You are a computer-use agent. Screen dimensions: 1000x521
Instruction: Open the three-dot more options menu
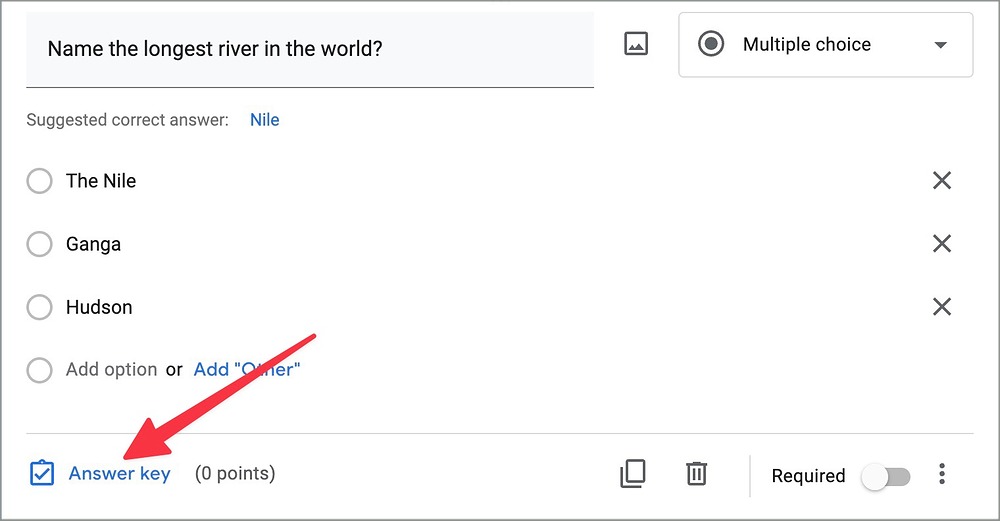tap(942, 474)
